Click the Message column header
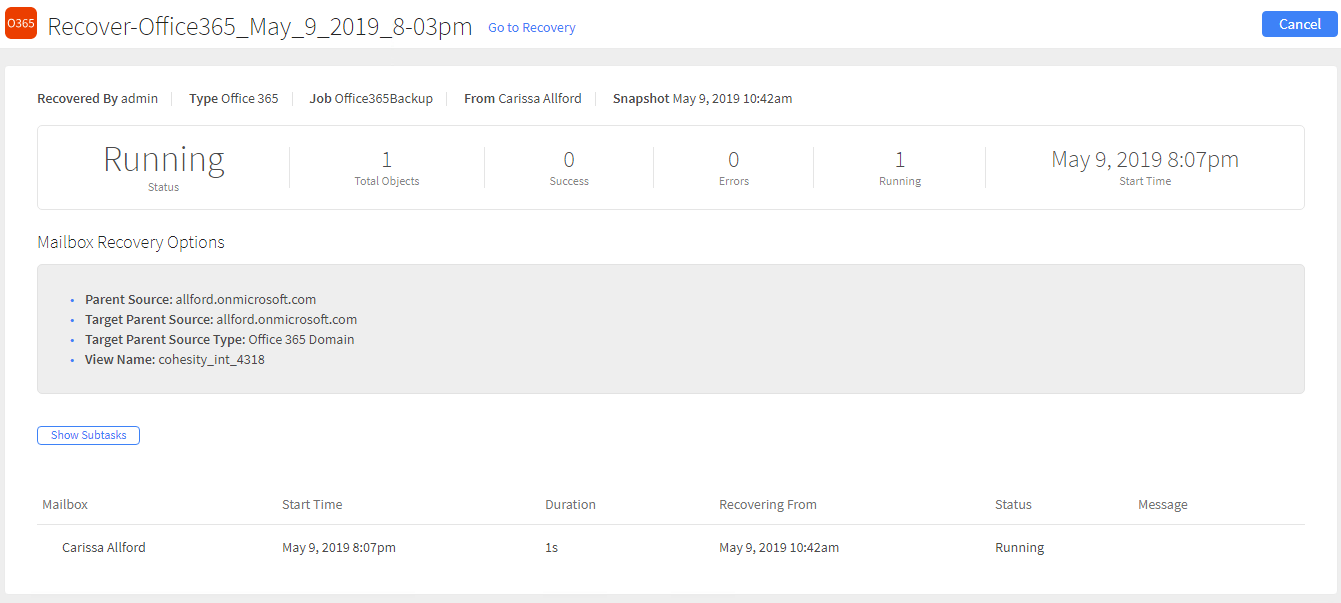The height and width of the screenshot is (603, 1341). pos(1163,505)
